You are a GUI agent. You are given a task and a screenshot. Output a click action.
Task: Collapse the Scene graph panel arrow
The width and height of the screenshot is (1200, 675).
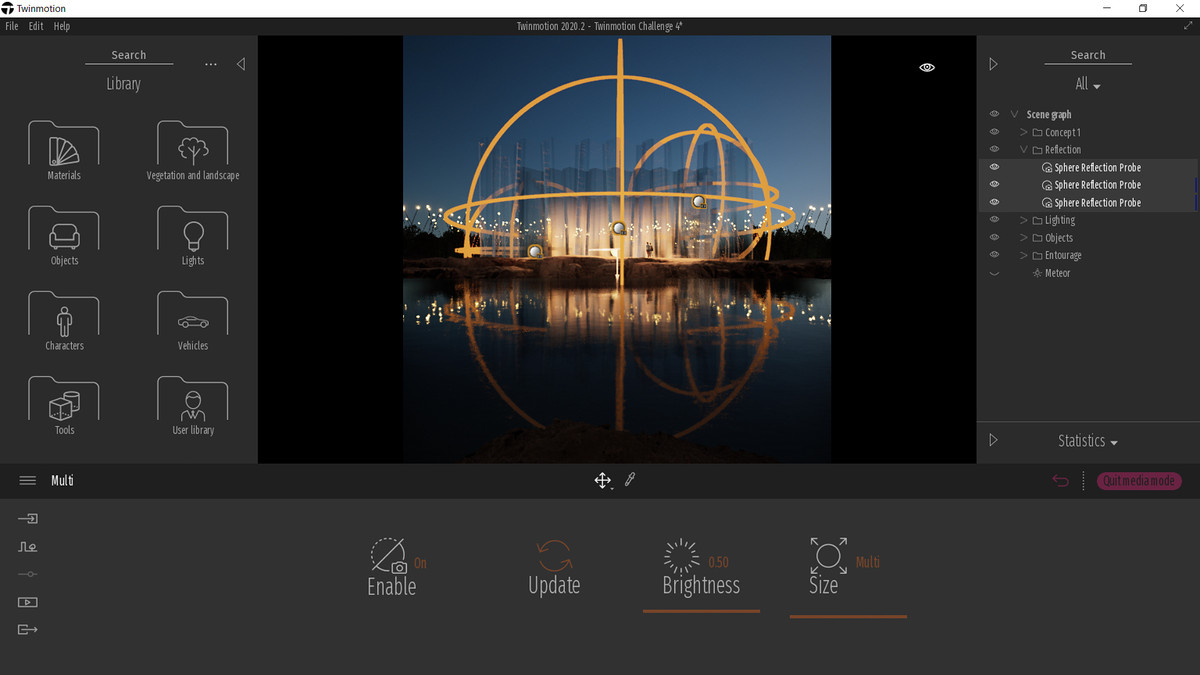993,64
